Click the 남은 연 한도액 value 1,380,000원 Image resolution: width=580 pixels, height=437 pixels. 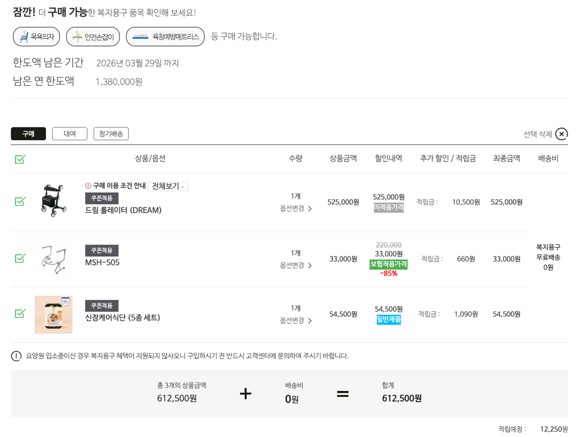119,82
